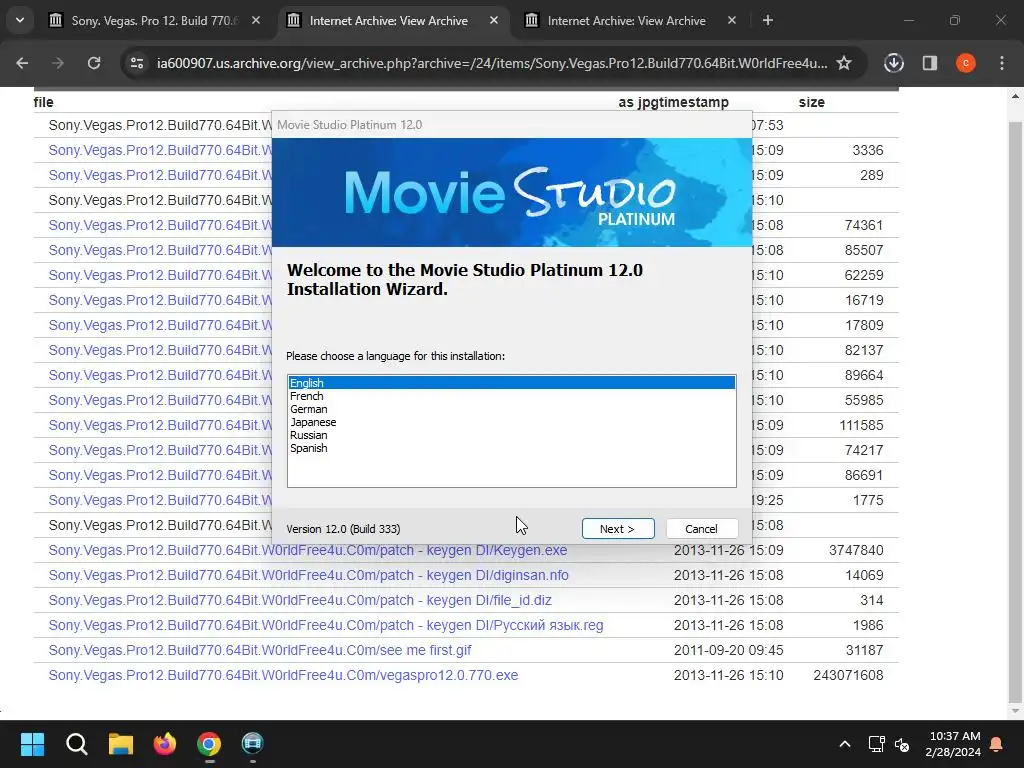View site information icon in address bar
Viewport: 1024px width, 768px height.
pyautogui.click(x=137, y=63)
